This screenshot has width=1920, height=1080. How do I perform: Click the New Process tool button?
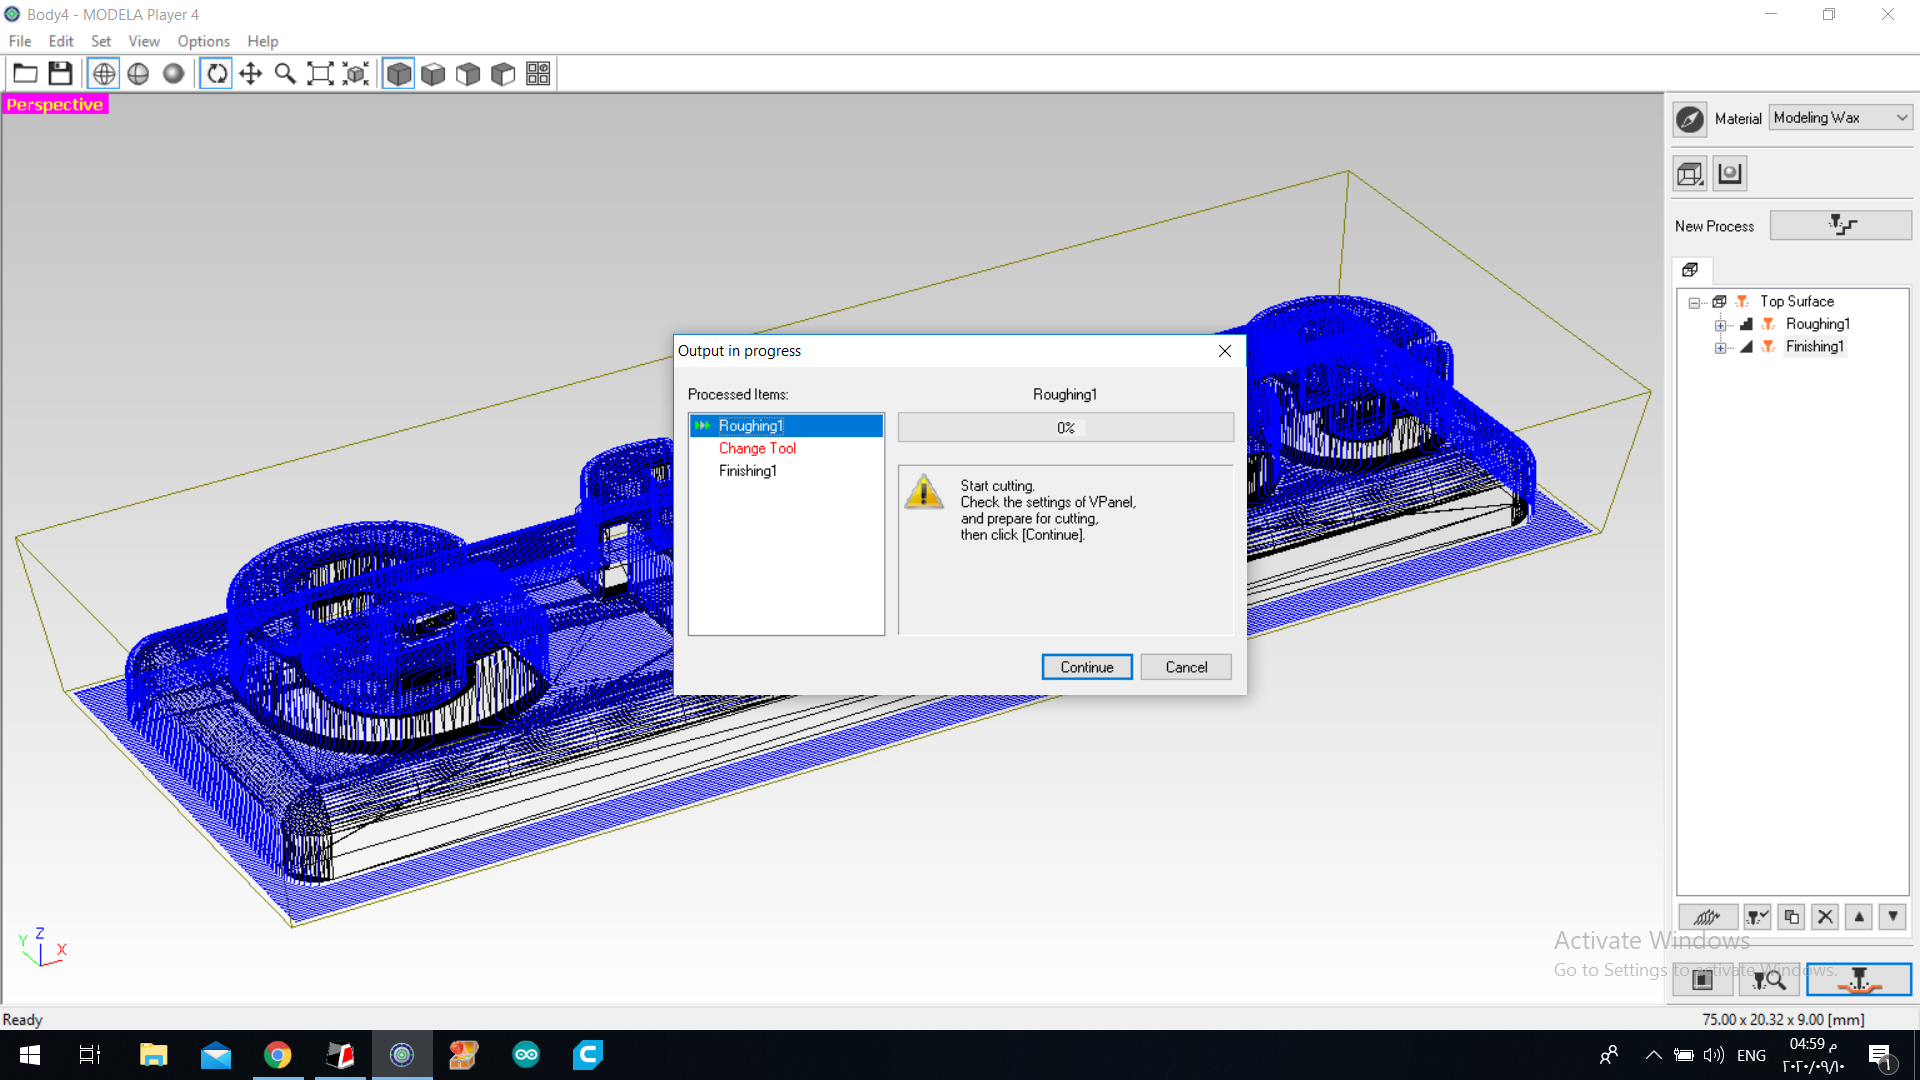1840,226
